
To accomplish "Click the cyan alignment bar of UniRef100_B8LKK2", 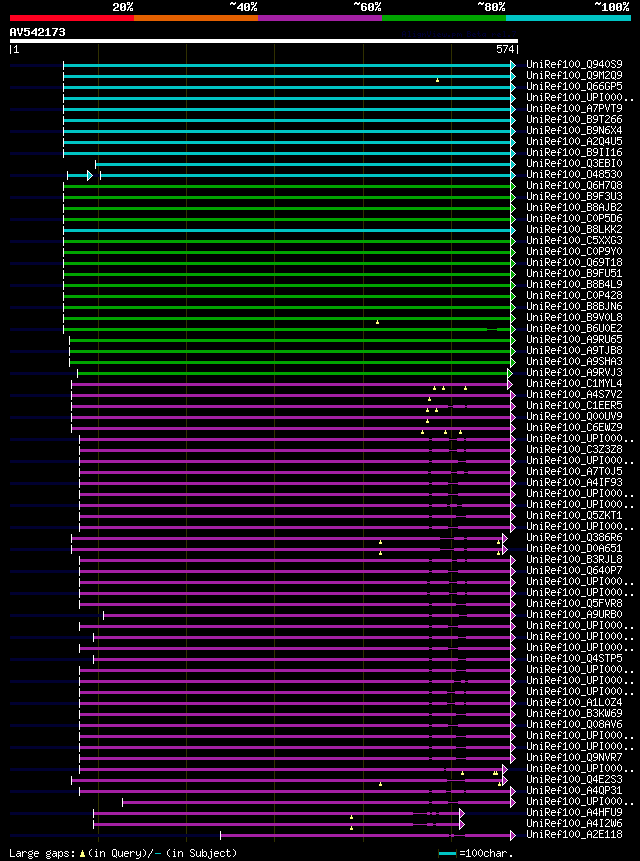I will 289,230.
